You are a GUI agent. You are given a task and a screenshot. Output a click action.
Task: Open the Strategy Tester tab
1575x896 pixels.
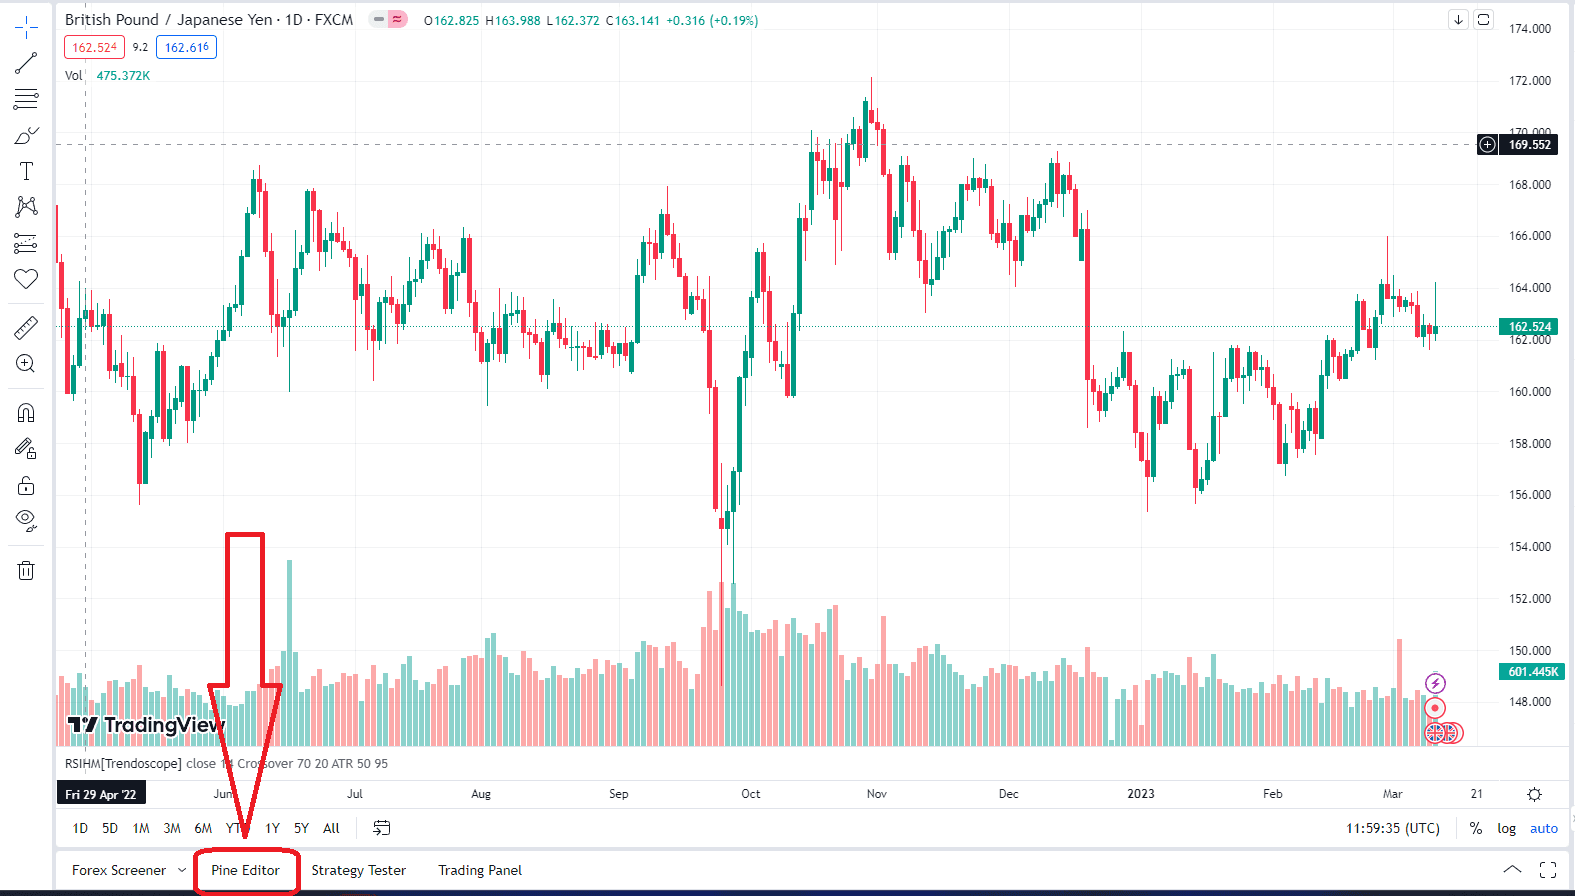point(358,870)
